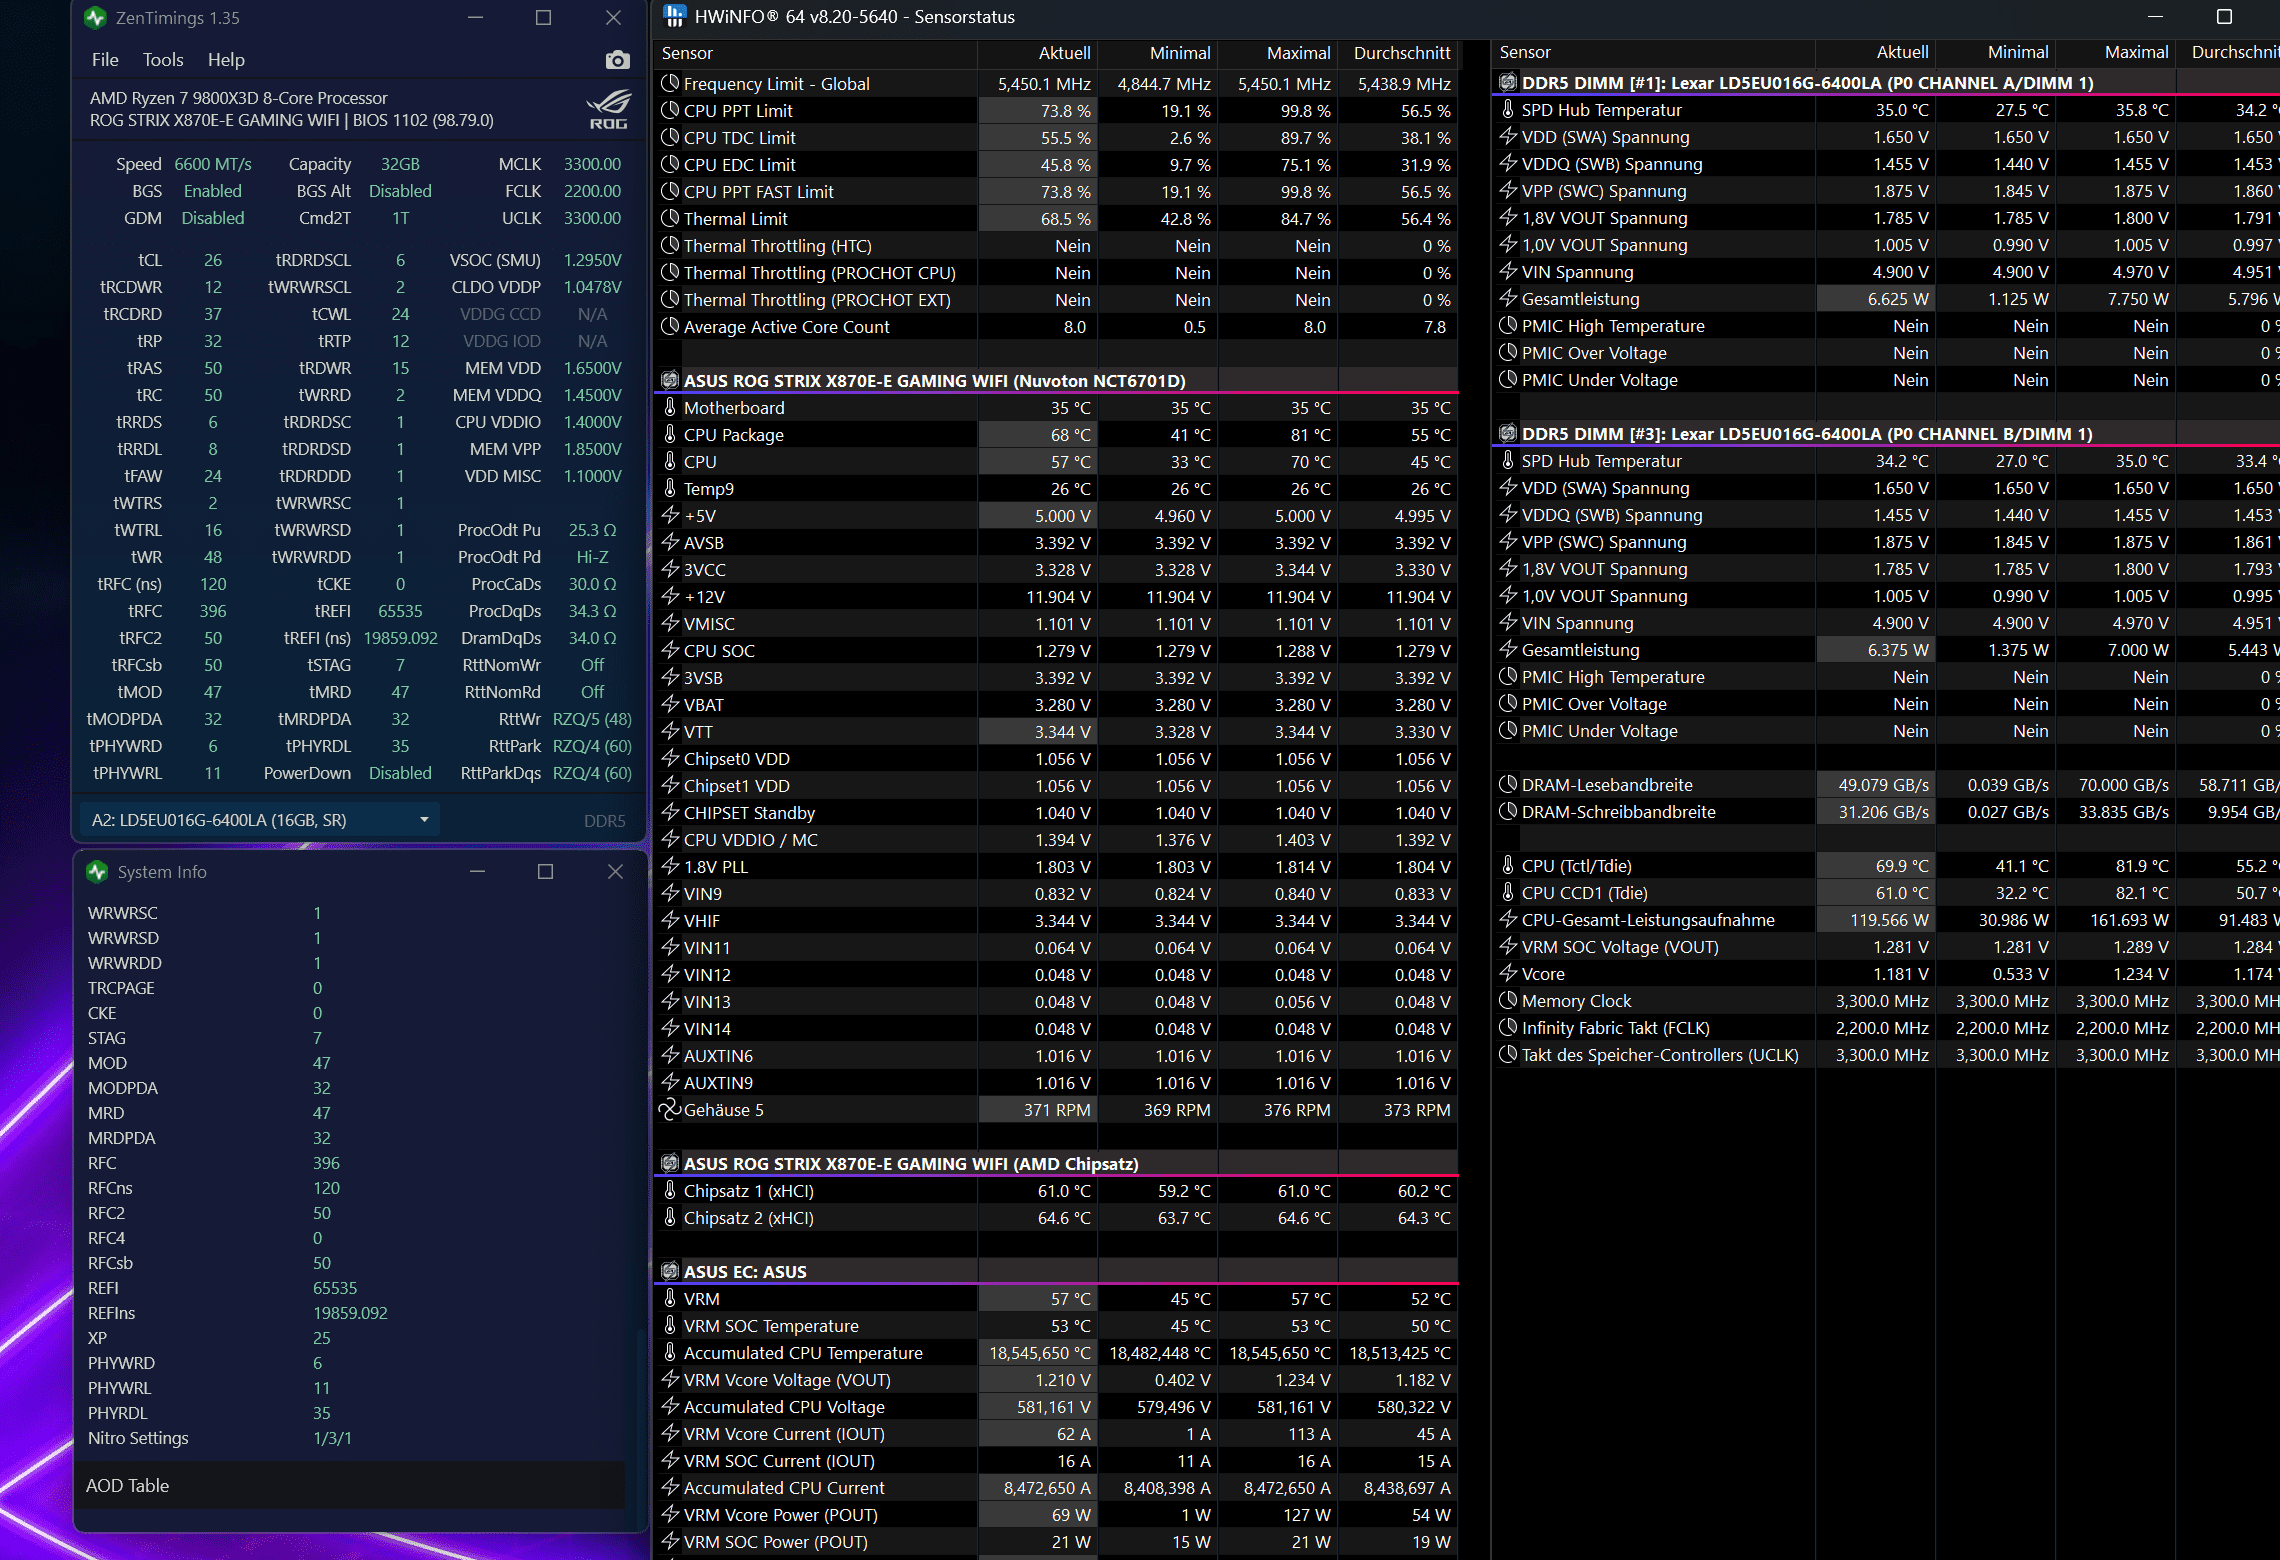Image resolution: width=2280 pixels, height=1560 pixels.
Task: Click the thermometer icon beside SPD Hub Temperatur DIMM #1
Action: pyautogui.click(x=1508, y=109)
